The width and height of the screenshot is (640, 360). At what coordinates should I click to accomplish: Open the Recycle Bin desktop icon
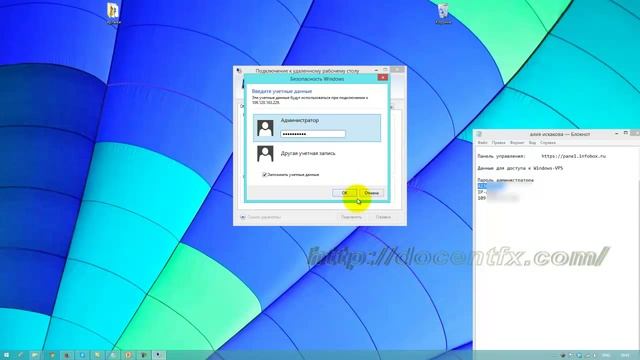click(x=443, y=13)
